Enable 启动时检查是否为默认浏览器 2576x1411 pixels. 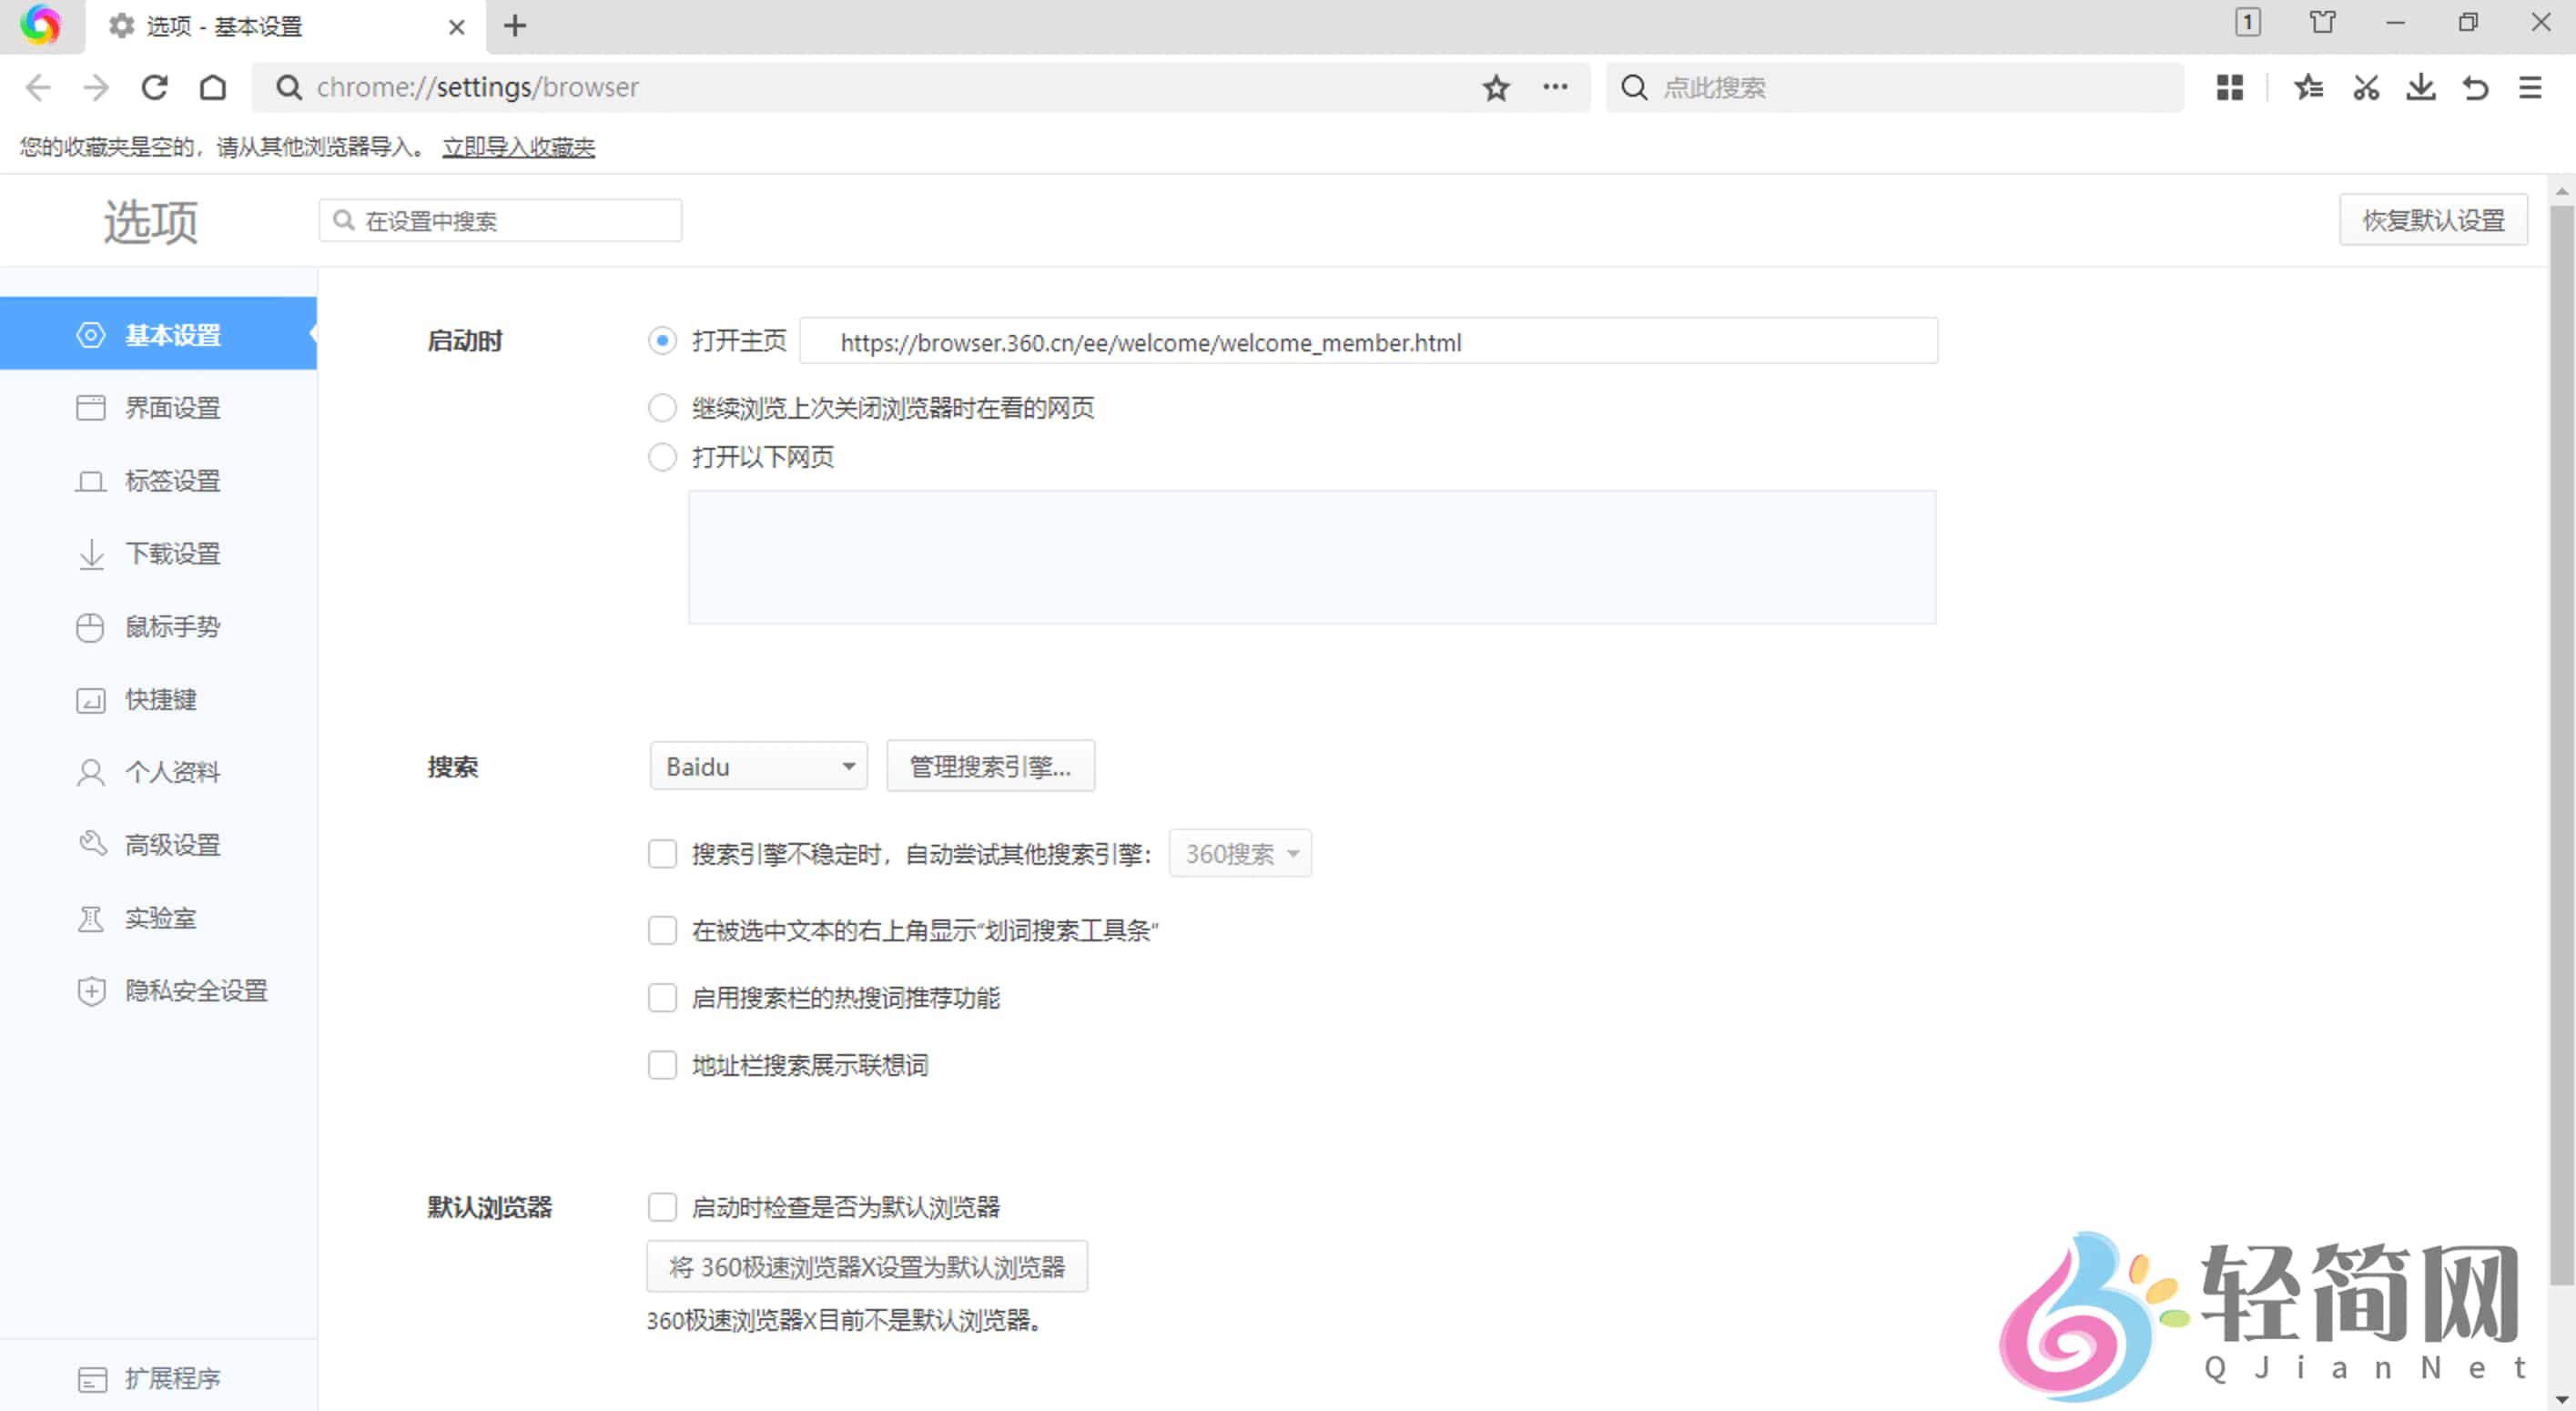(x=662, y=1207)
